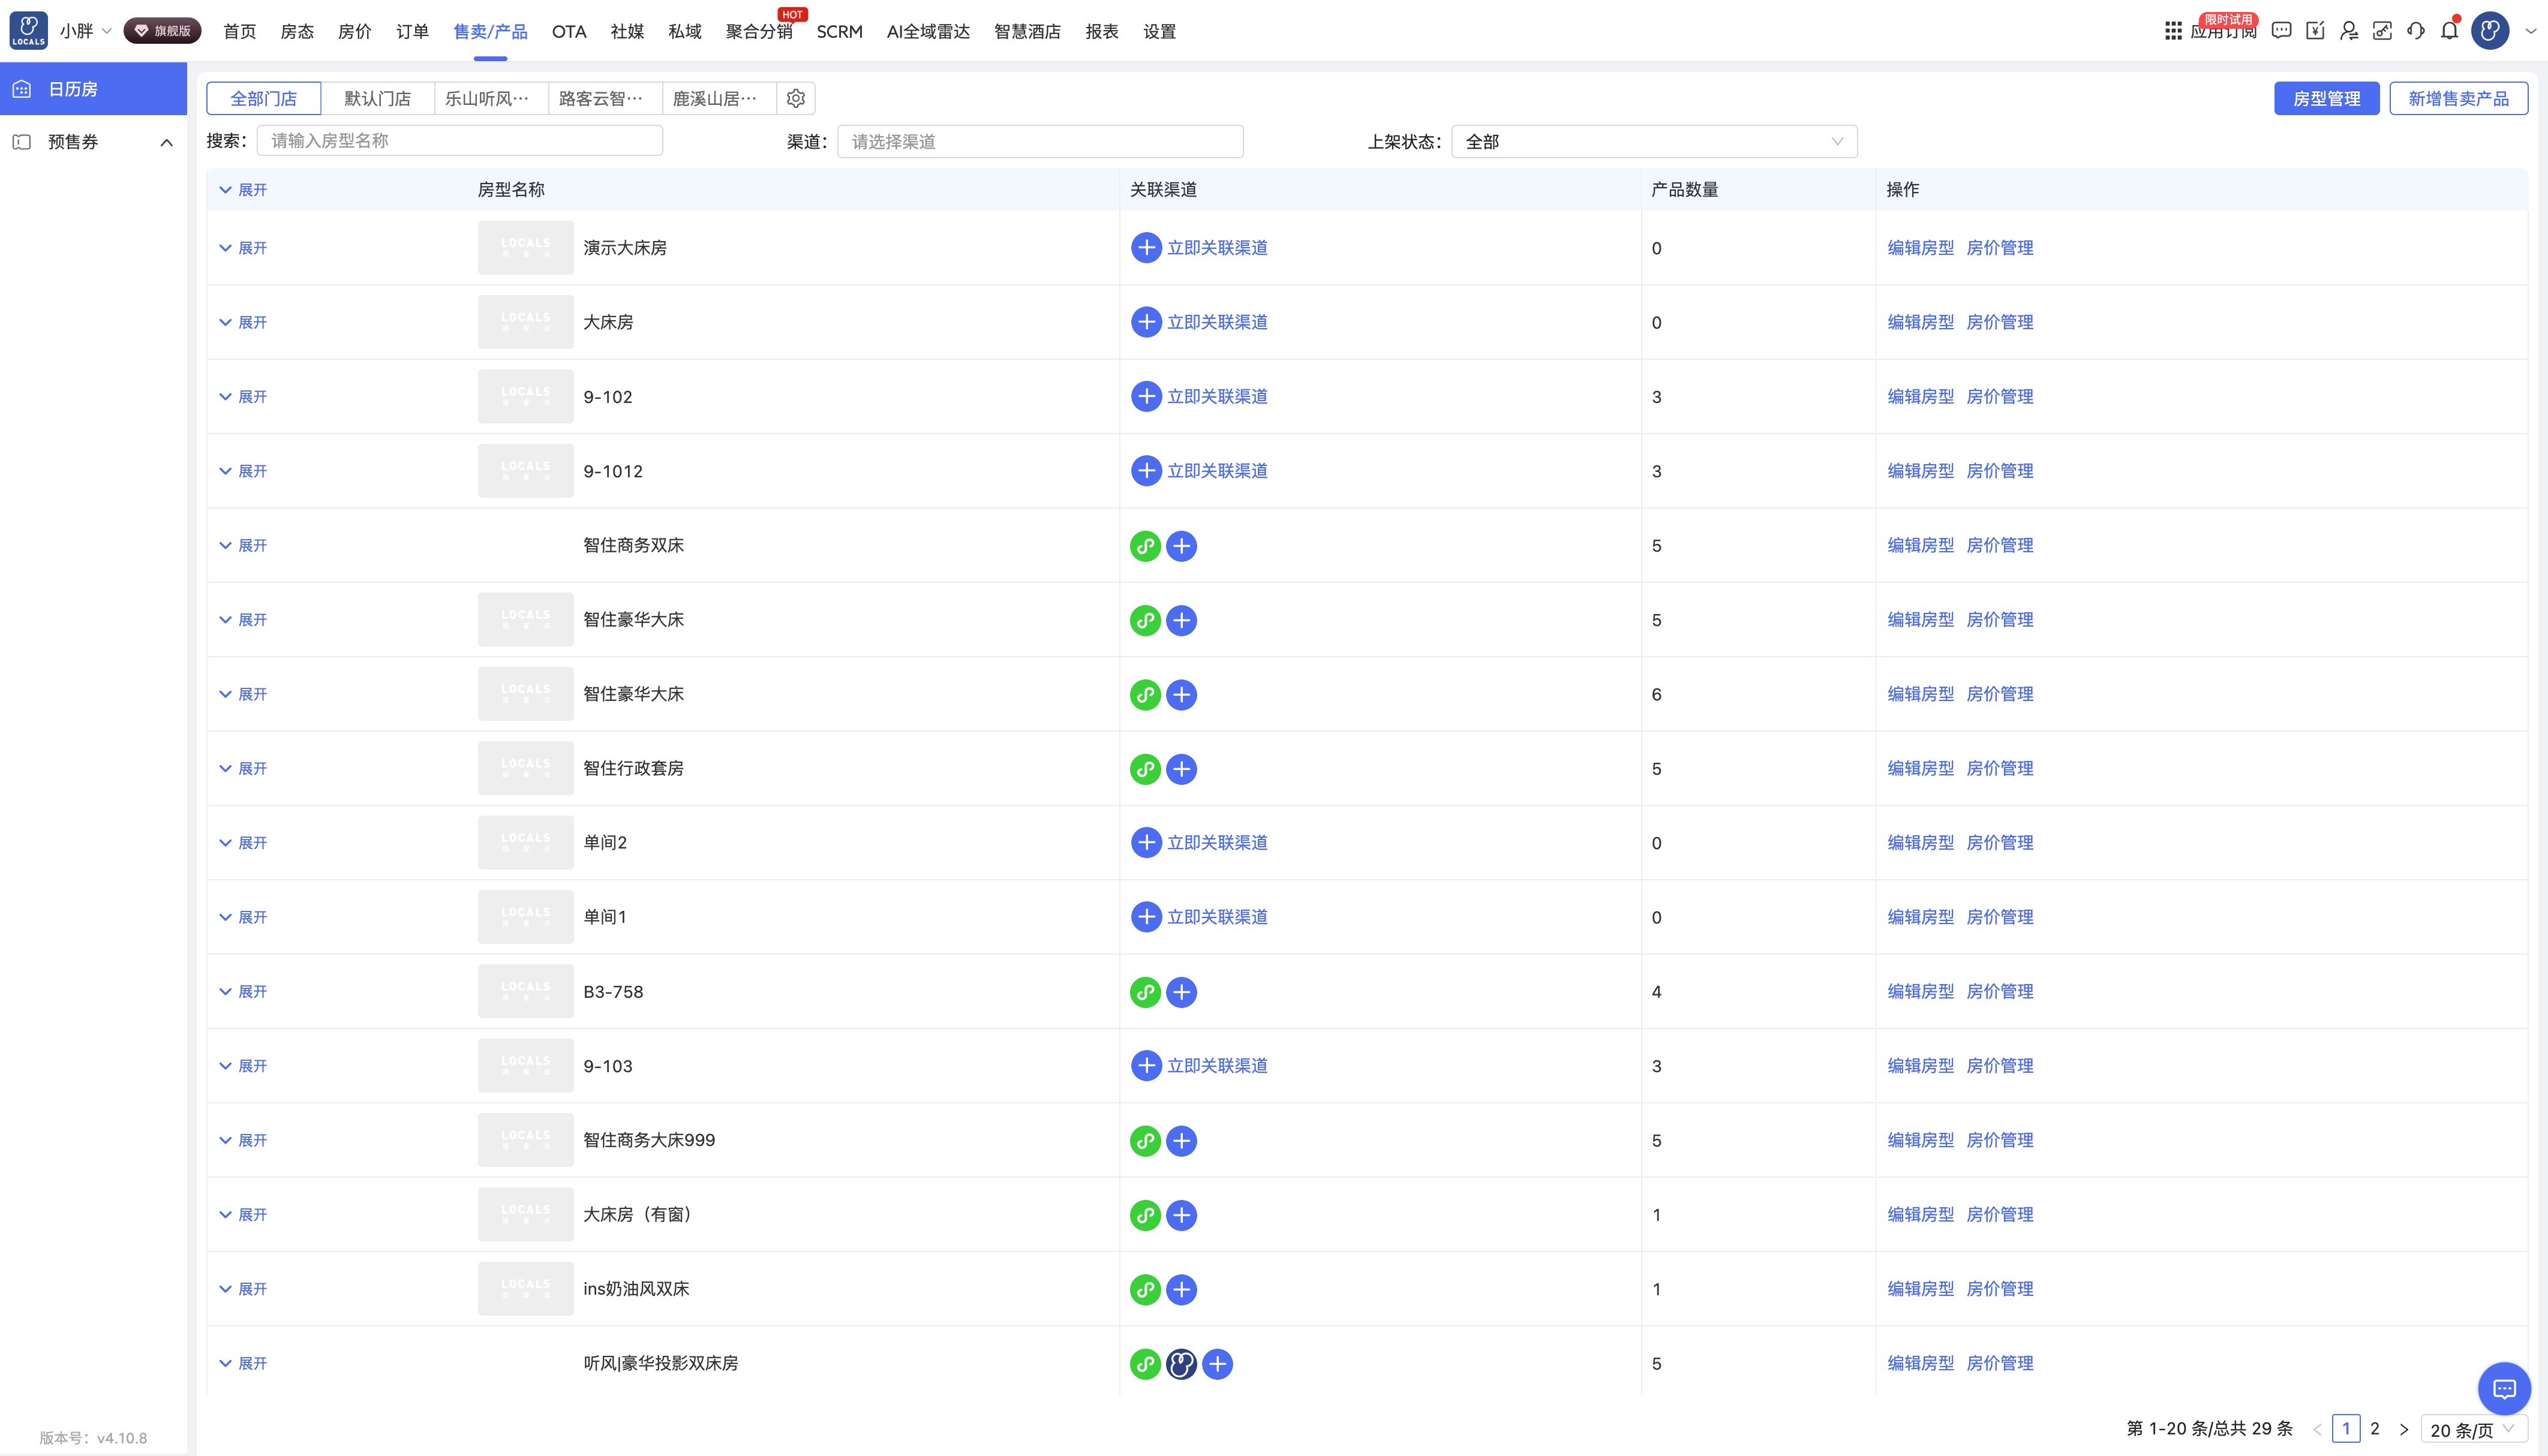Click the 新增售卖产品 button
The height and width of the screenshot is (1456, 2548).
(x=2459, y=98)
